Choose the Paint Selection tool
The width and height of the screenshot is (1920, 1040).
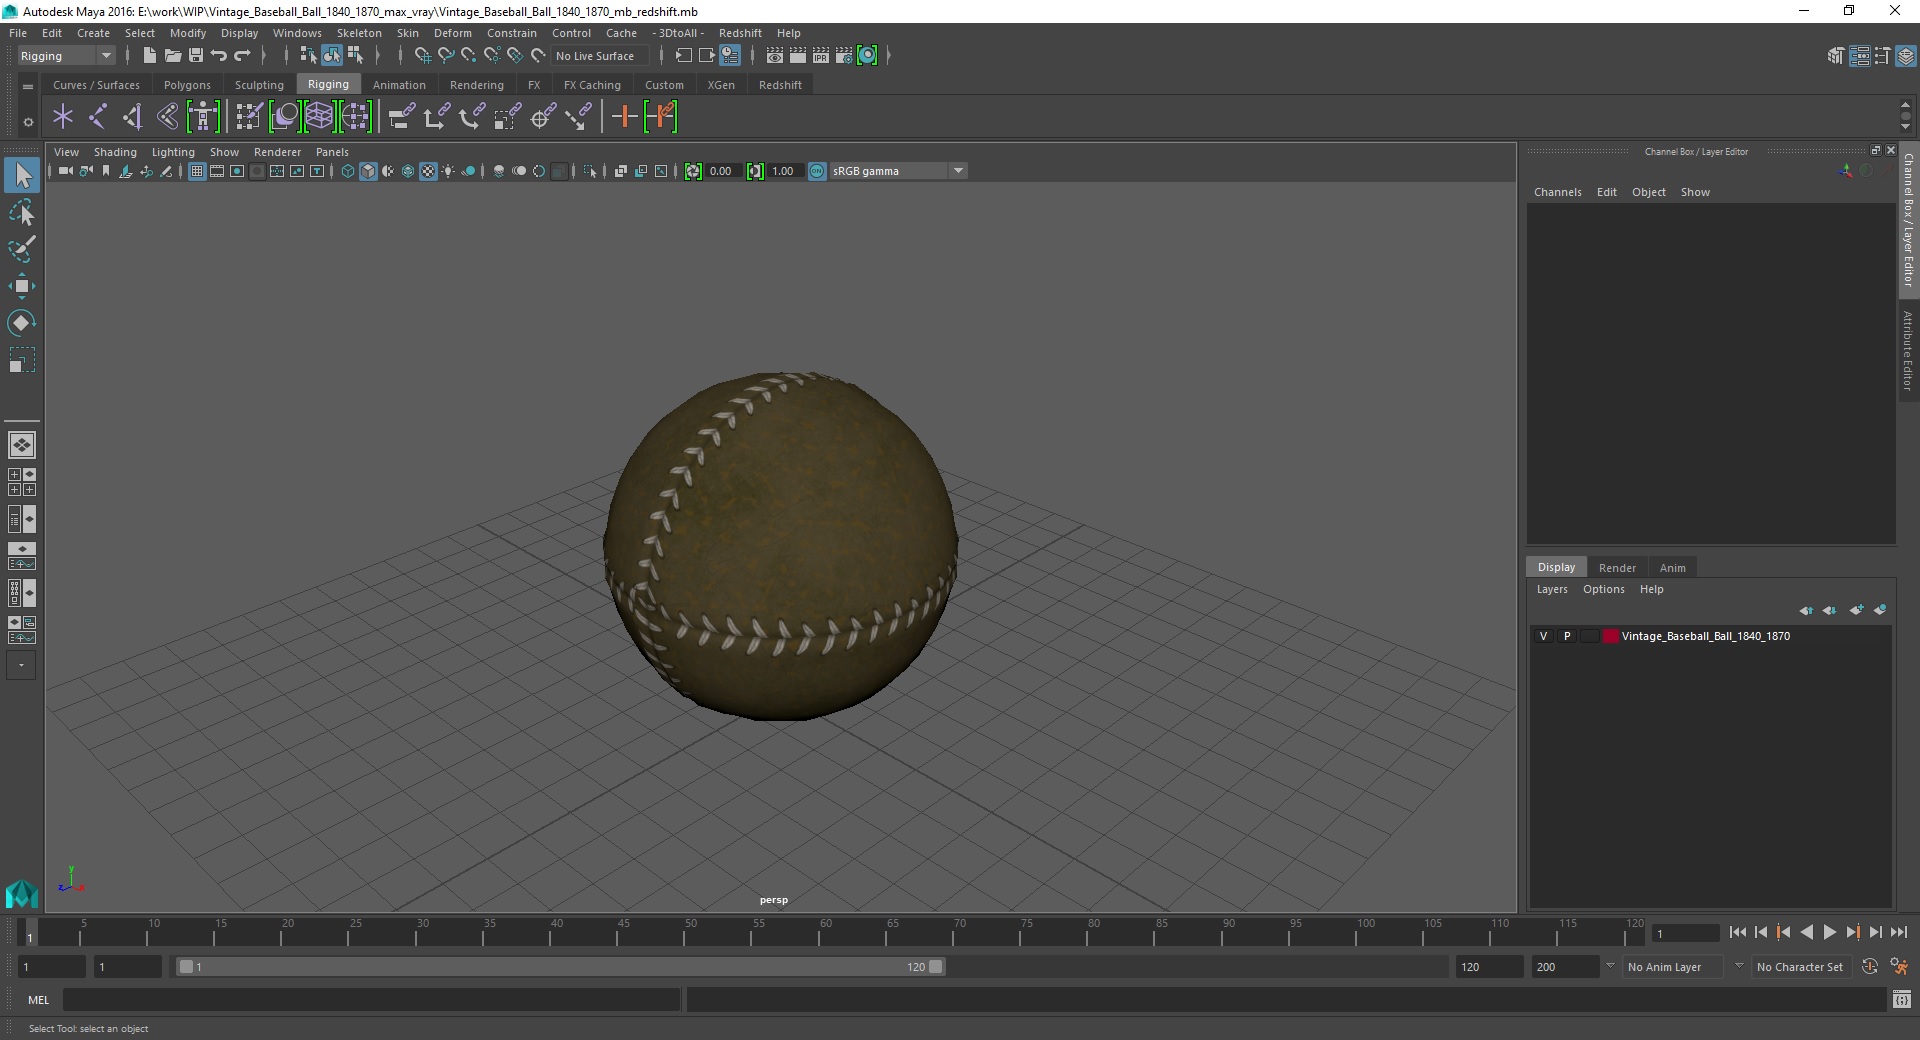22,249
